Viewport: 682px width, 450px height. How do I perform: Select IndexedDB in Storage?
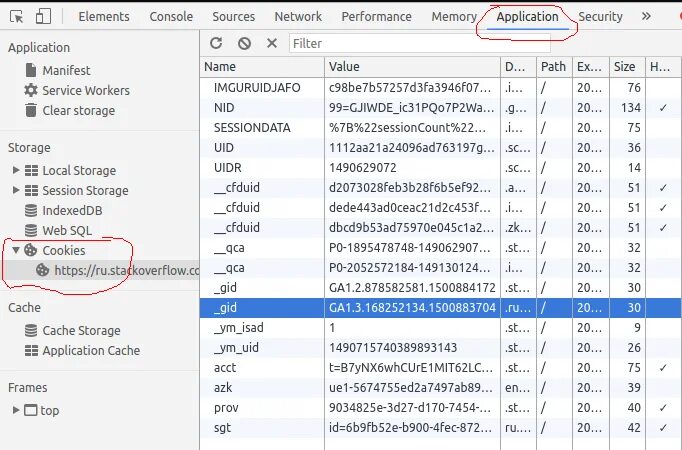click(x=72, y=210)
